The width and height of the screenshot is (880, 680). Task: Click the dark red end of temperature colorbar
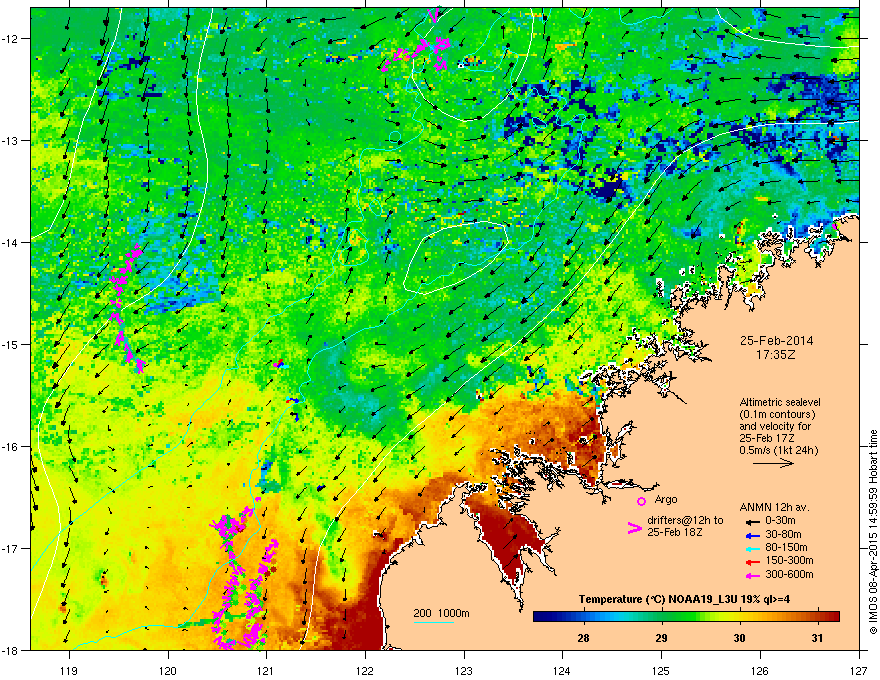(x=834, y=616)
